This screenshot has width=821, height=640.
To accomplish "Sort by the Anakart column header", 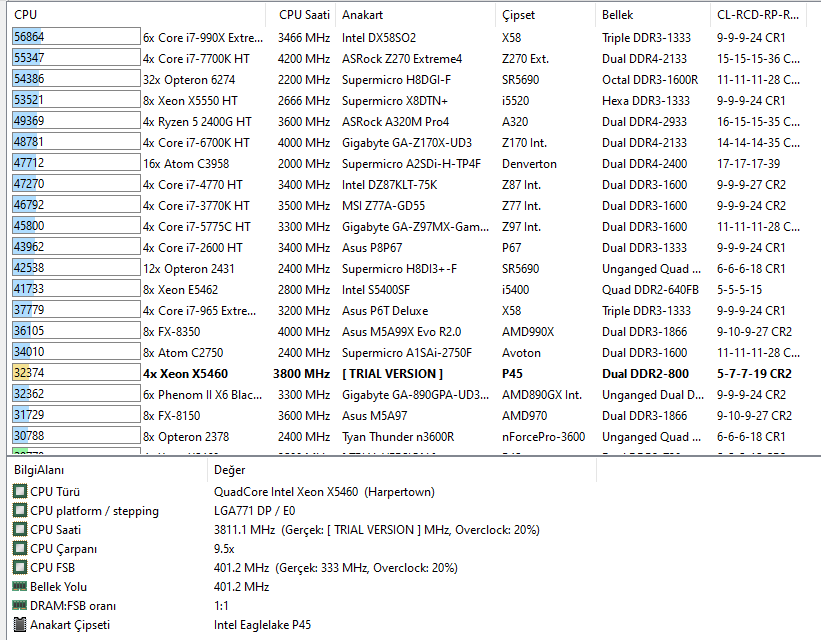I will pos(415,15).
